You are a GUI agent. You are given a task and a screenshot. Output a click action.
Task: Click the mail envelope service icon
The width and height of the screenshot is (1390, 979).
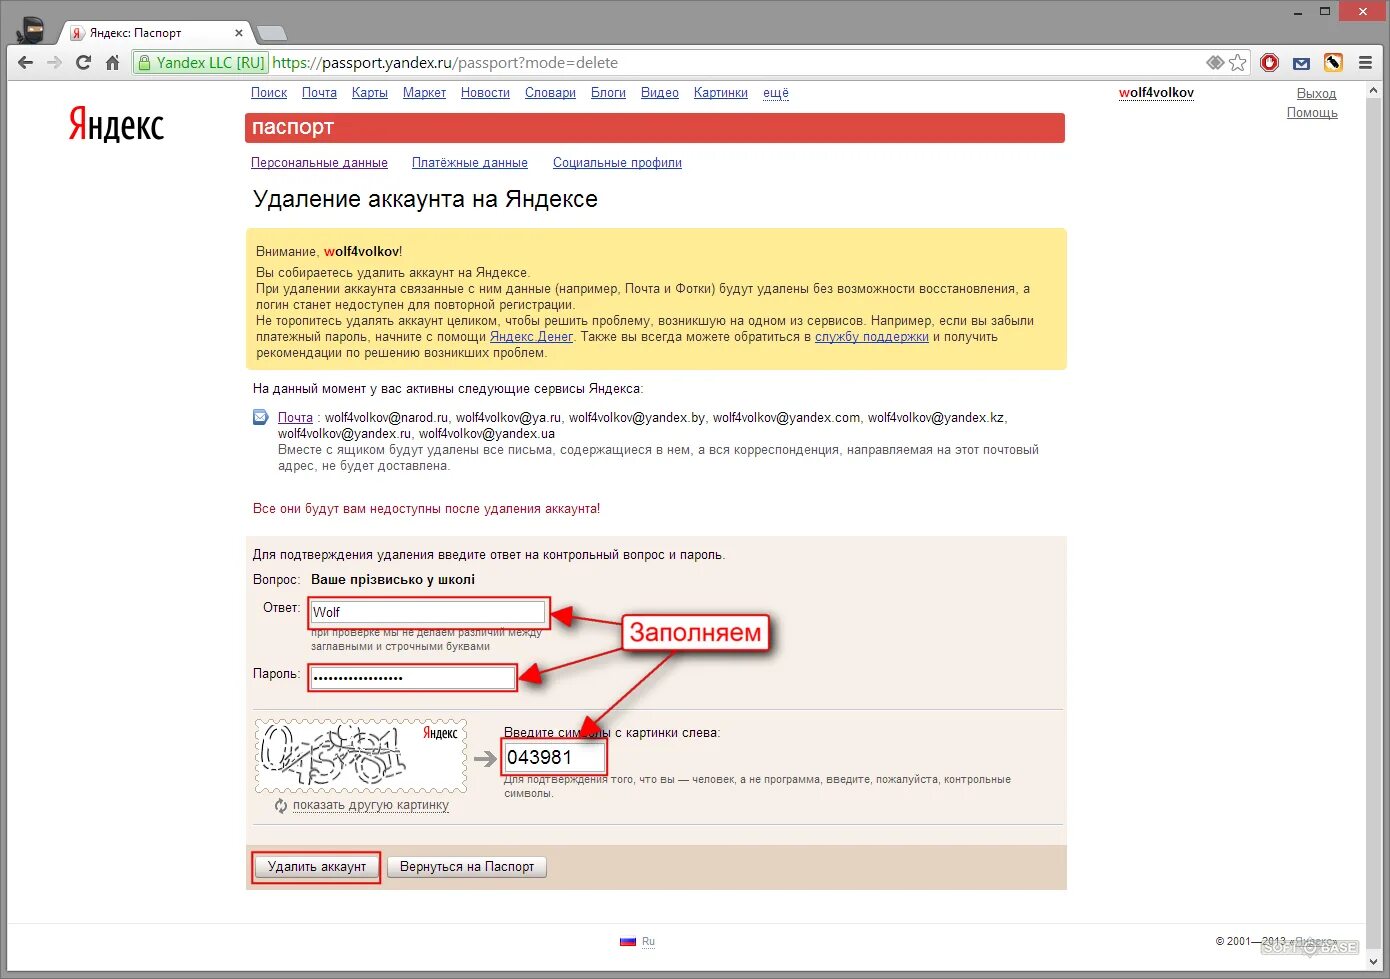pyautogui.click(x=261, y=417)
